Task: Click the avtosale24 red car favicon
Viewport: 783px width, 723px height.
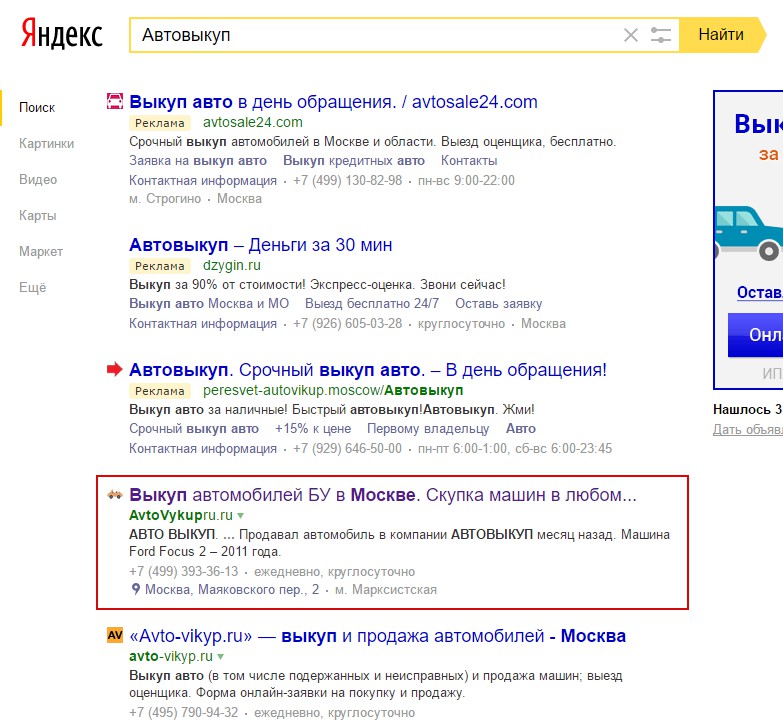Action: click(x=115, y=101)
